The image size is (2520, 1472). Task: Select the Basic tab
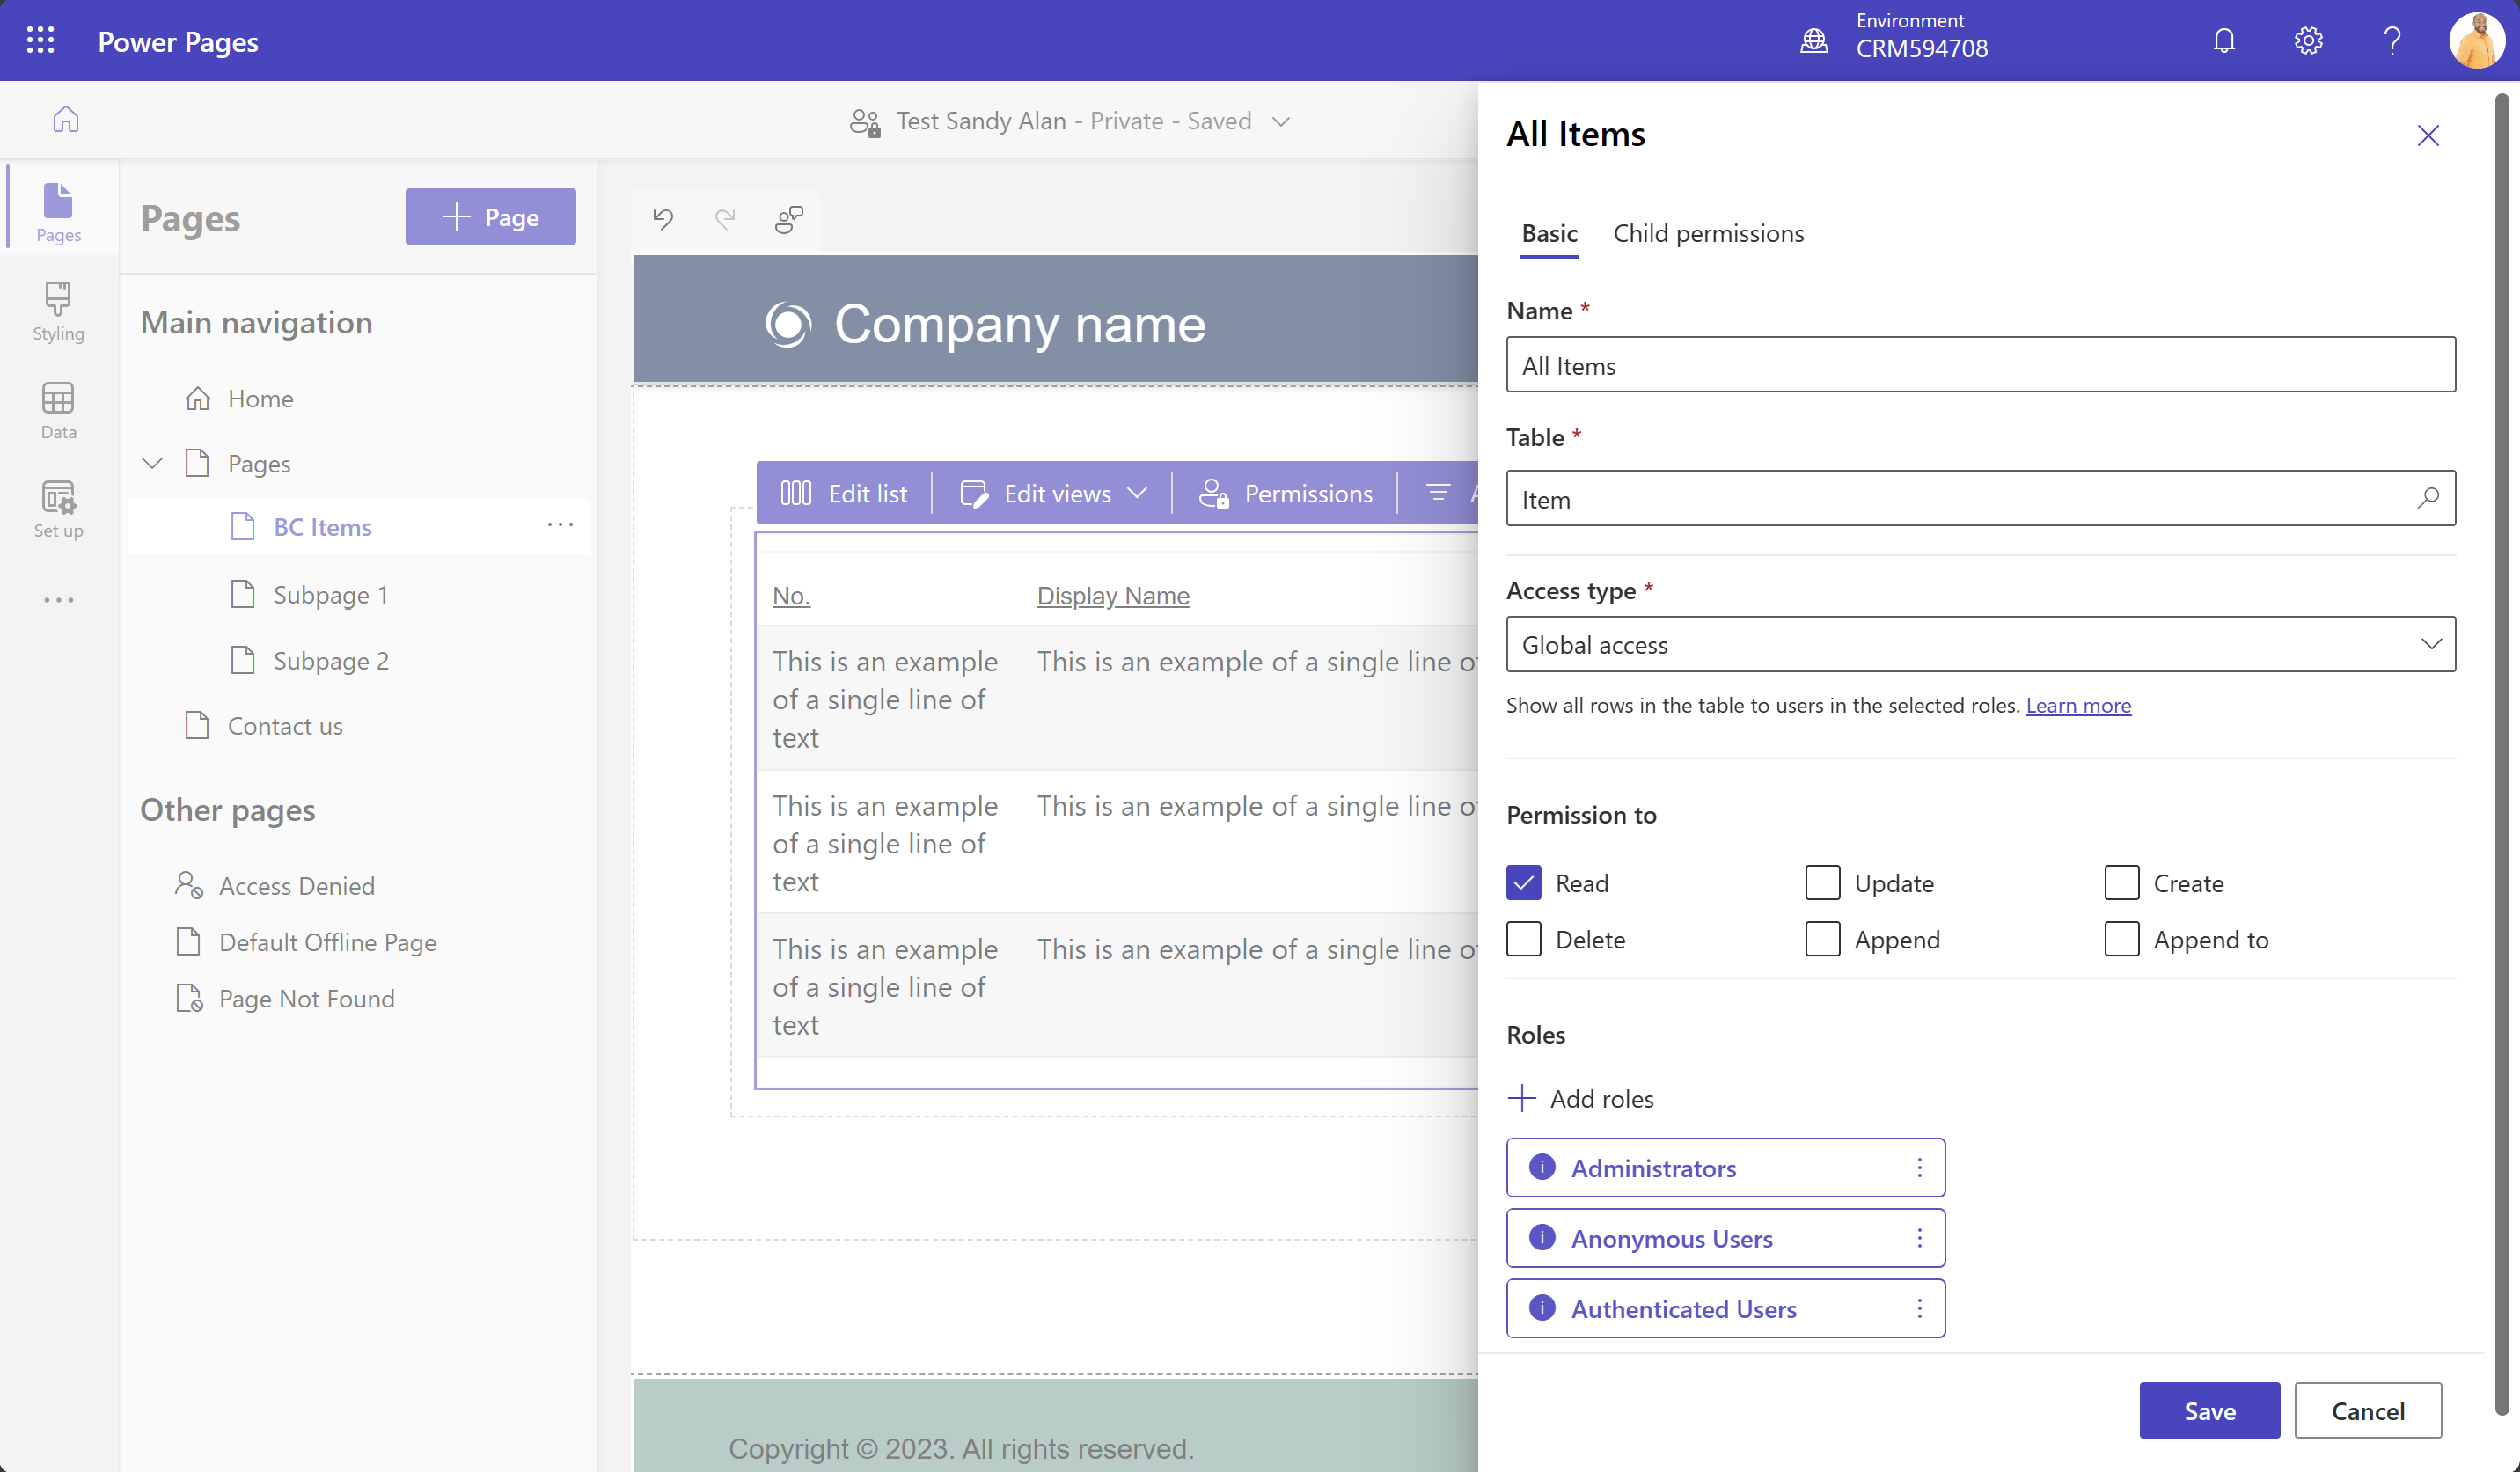click(1549, 233)
